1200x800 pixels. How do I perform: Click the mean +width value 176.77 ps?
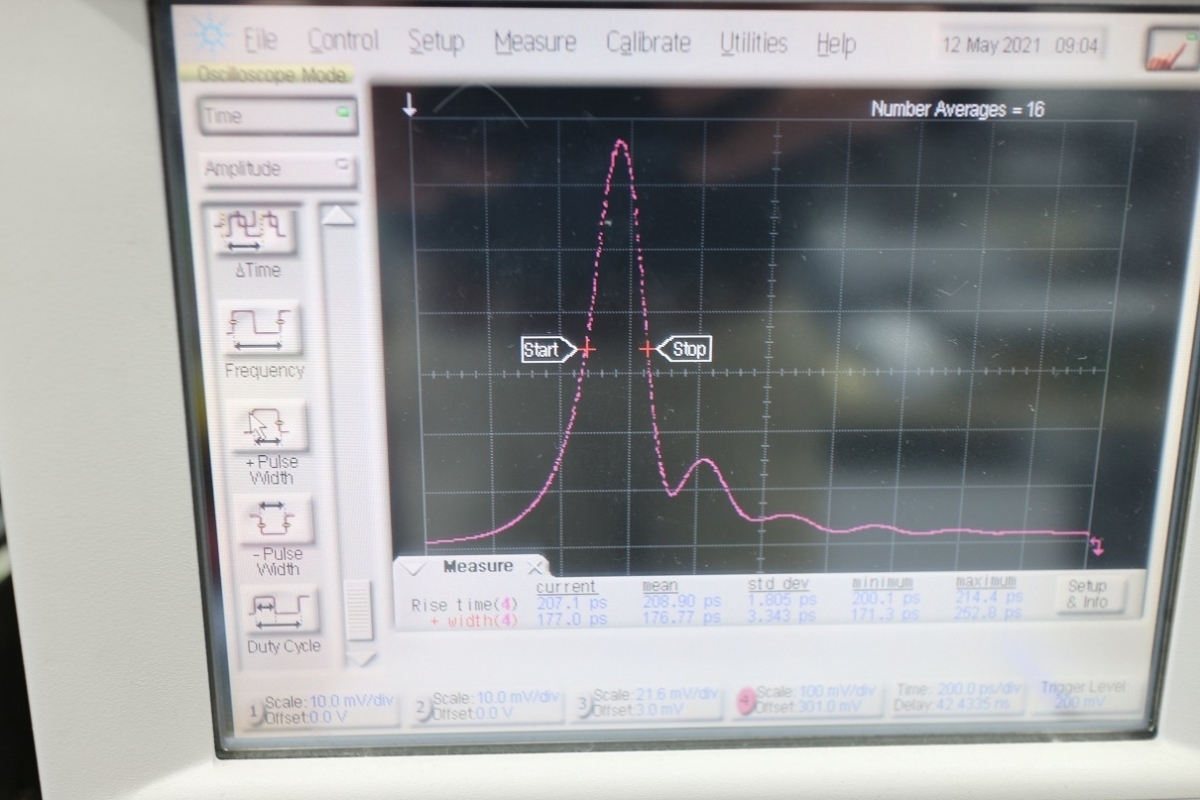[681, 618]
